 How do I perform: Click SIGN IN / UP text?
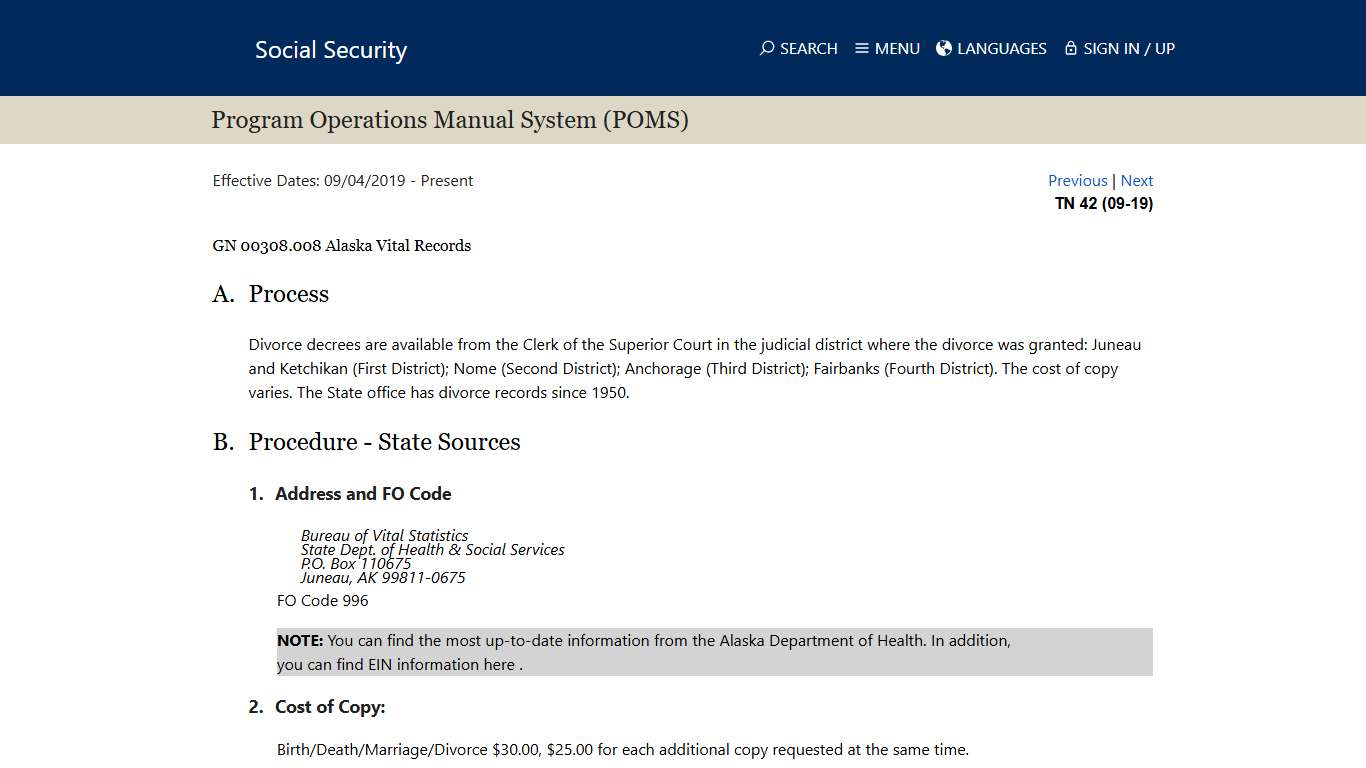coord(1129,48)
